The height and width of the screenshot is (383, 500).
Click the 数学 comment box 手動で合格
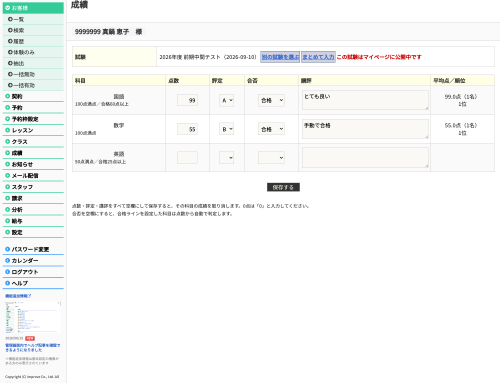[365, 129]
